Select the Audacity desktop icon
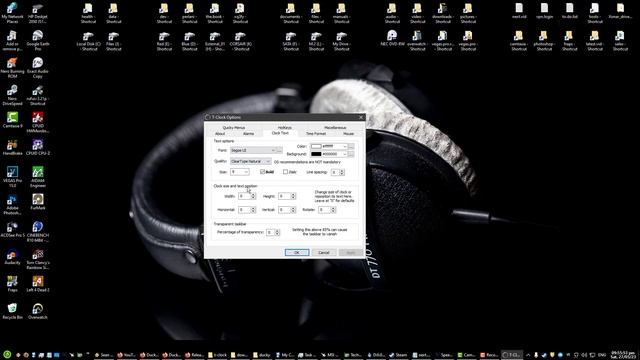 [x=12, y=257]
